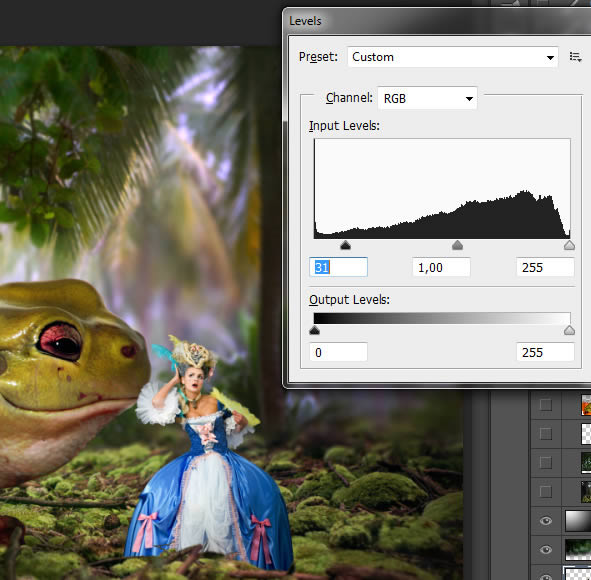Click the histogram in Input Levels

pyautogui.click(x=442, y=188)
